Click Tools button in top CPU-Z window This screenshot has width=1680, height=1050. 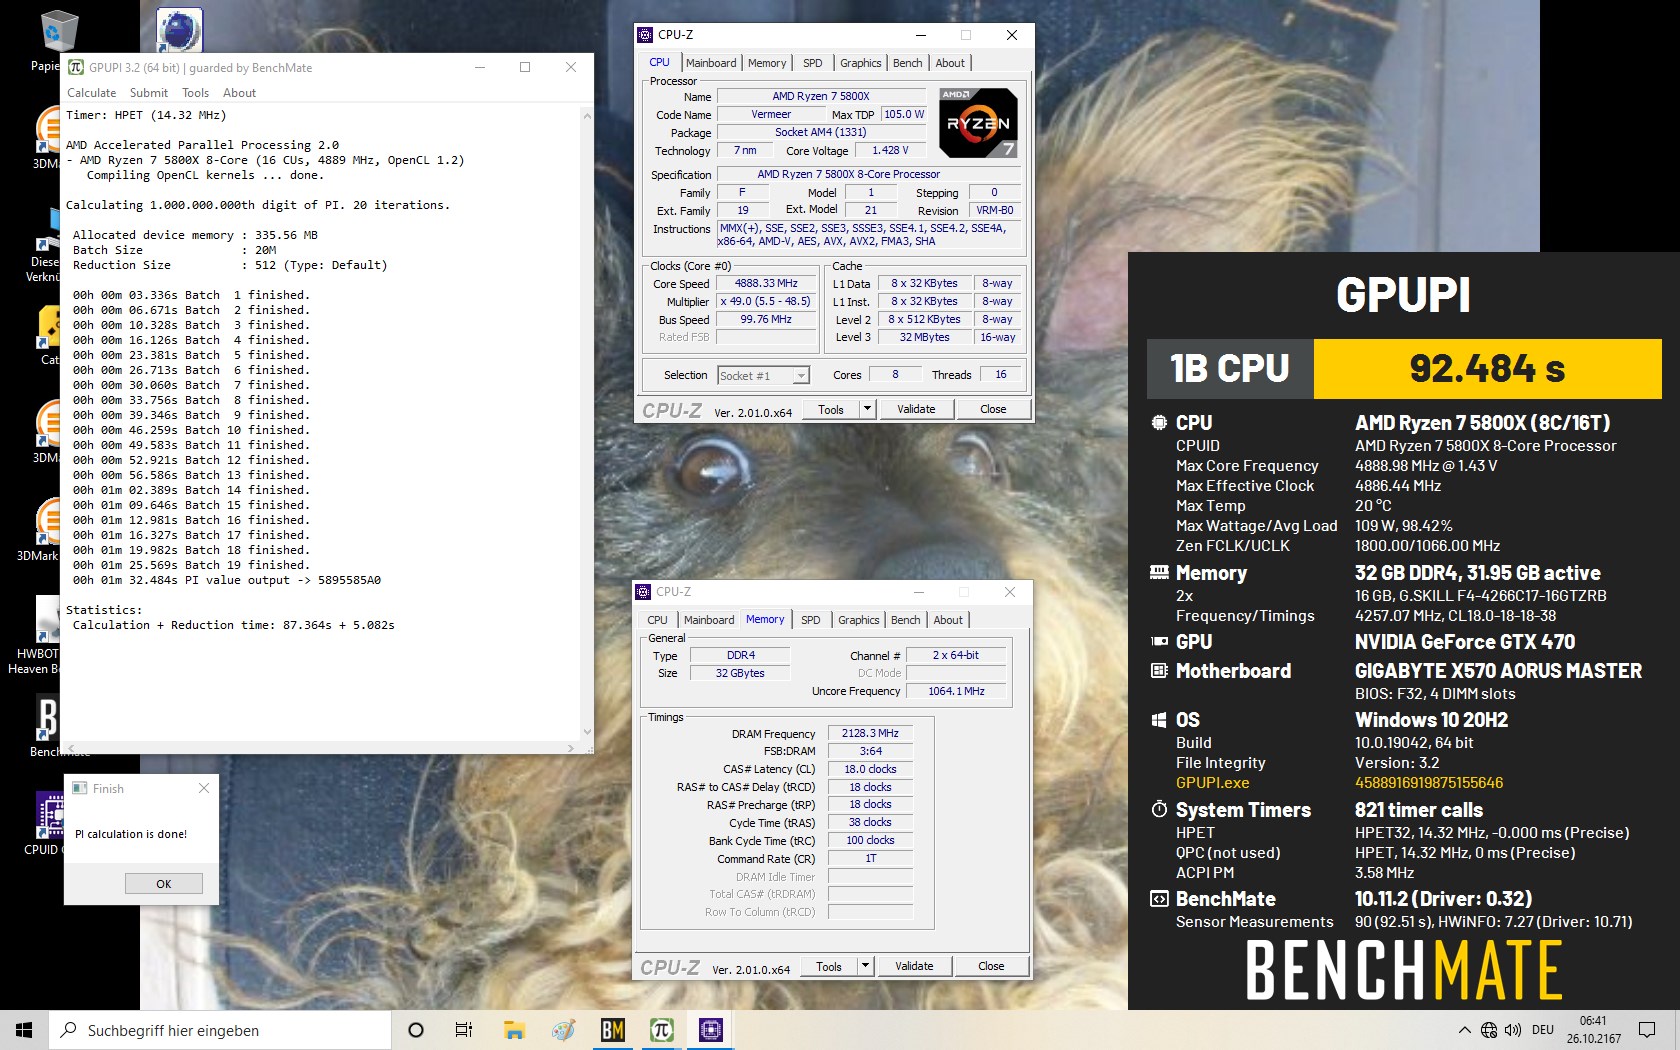tap(831, 409)
